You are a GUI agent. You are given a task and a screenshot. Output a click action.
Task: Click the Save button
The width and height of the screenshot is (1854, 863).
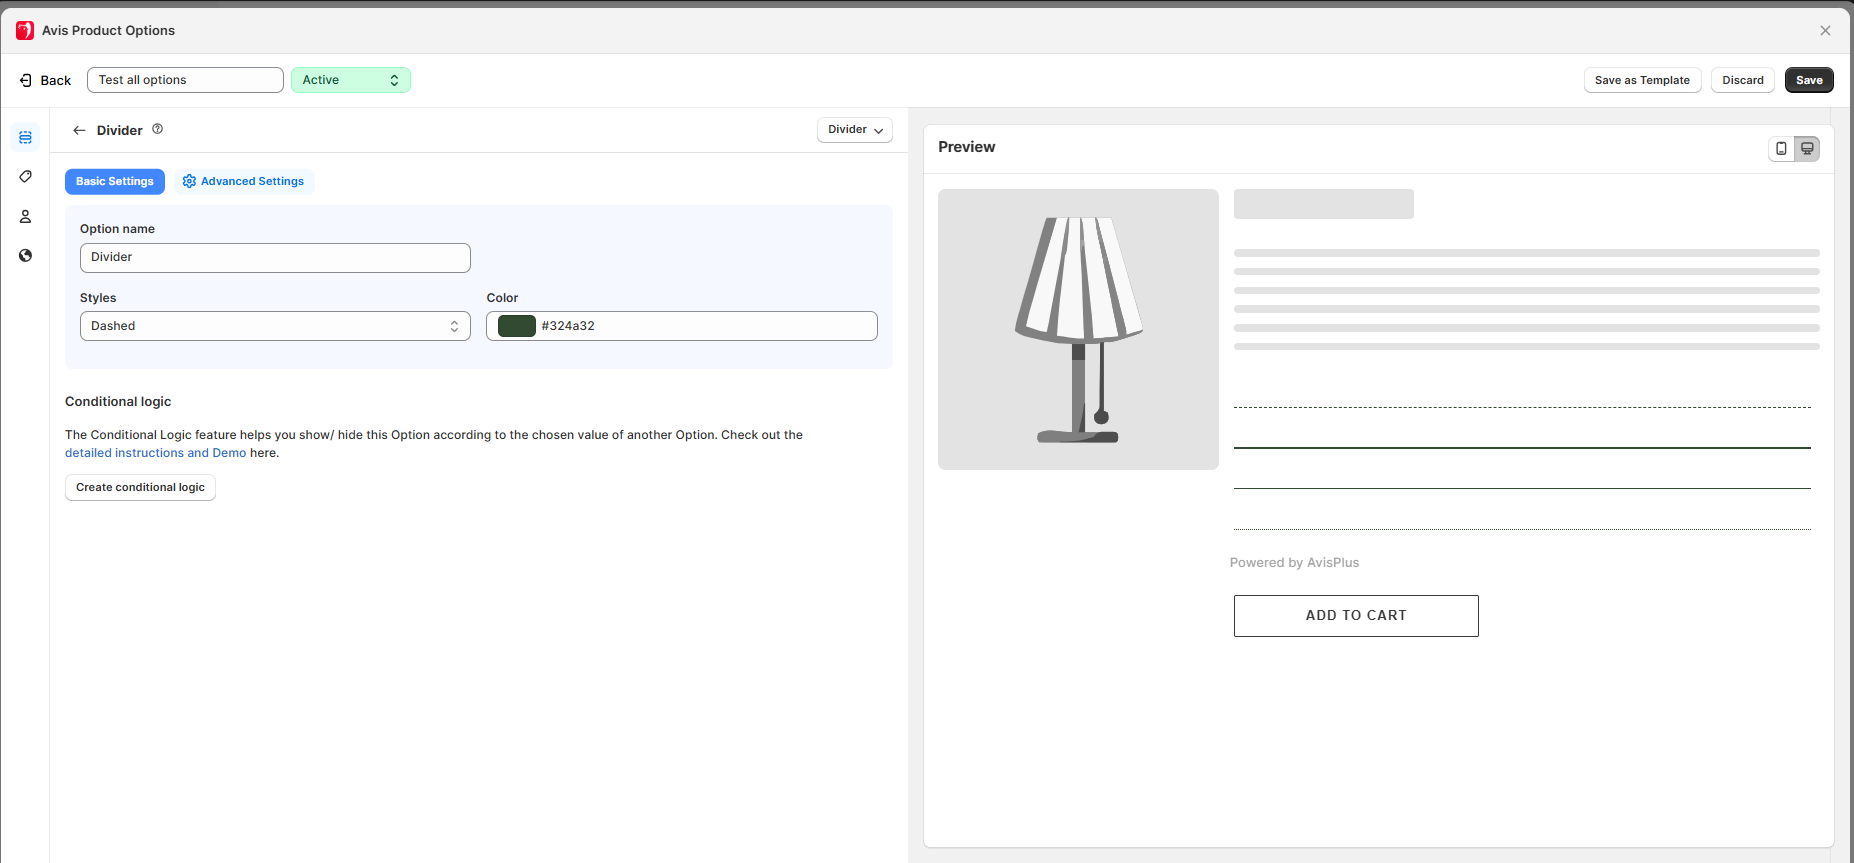click(x=1808, y=80)
